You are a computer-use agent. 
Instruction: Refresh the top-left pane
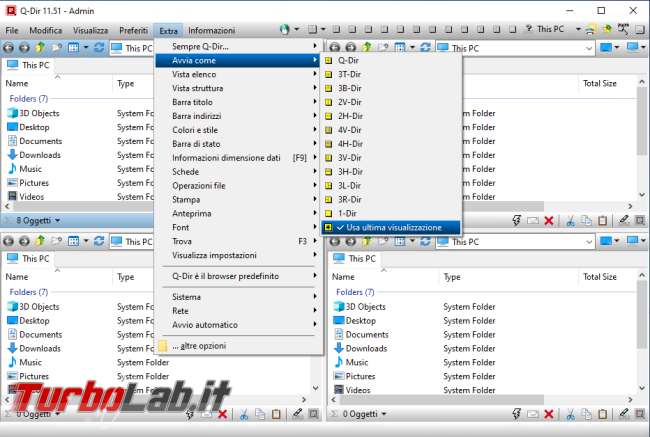[x=99, y=47]
